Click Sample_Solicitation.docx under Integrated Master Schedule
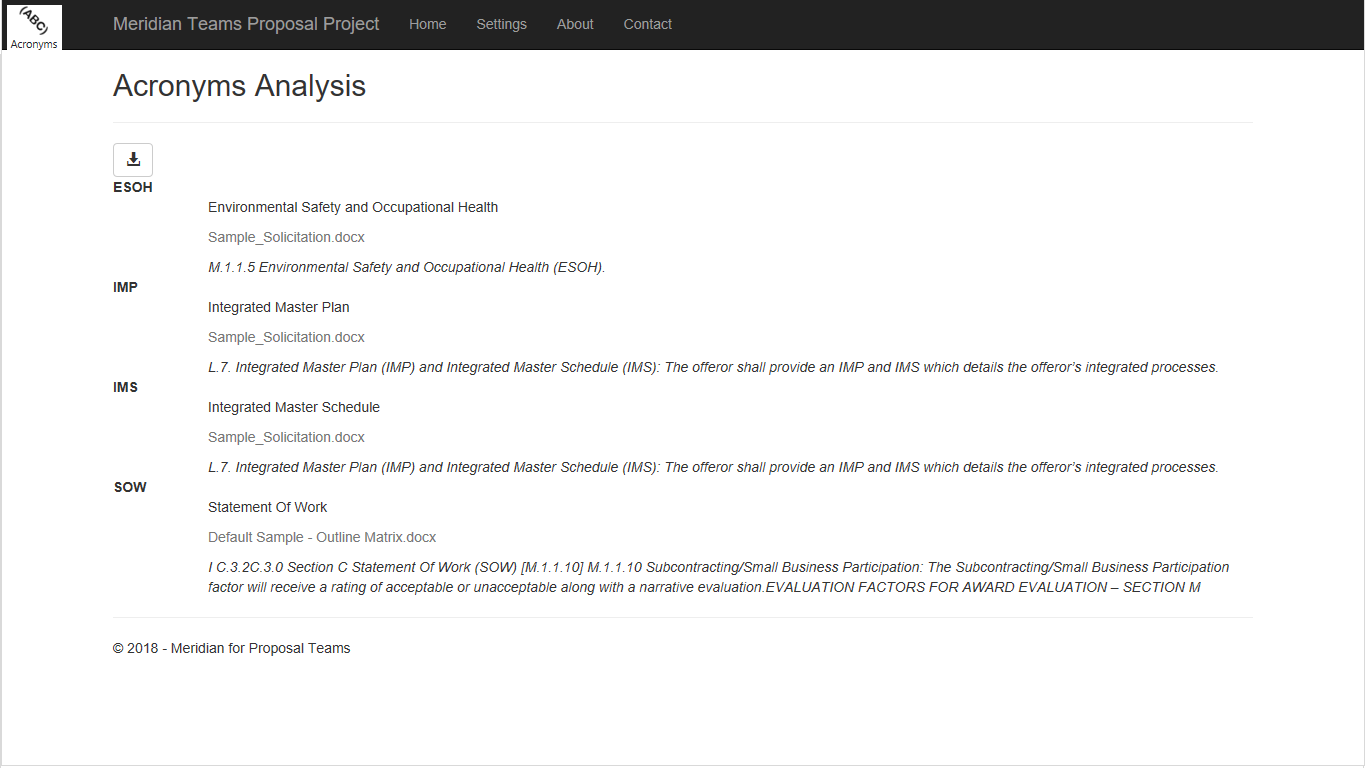 pyautogui.click(x=286, y=437)
